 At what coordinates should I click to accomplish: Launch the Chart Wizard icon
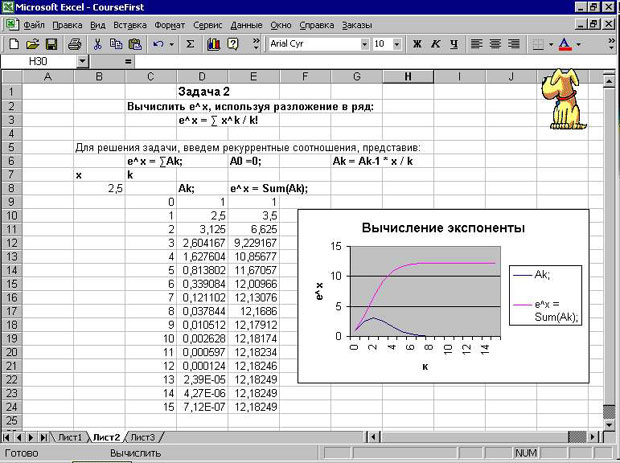pos(214,44)
